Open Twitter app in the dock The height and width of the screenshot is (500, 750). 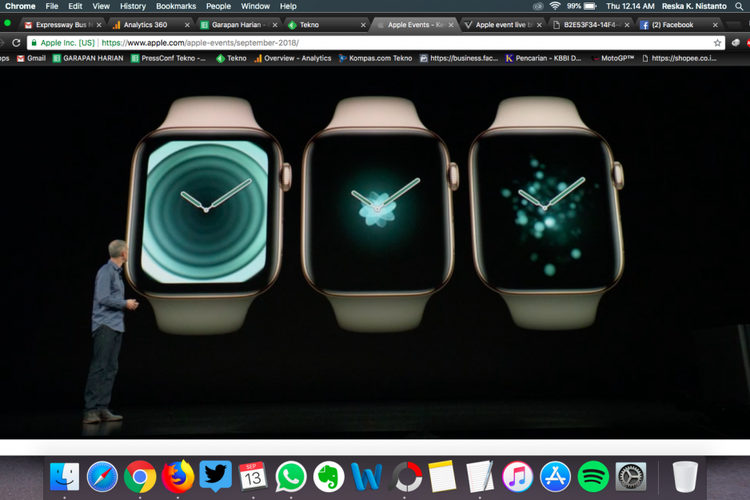(215, 476)
